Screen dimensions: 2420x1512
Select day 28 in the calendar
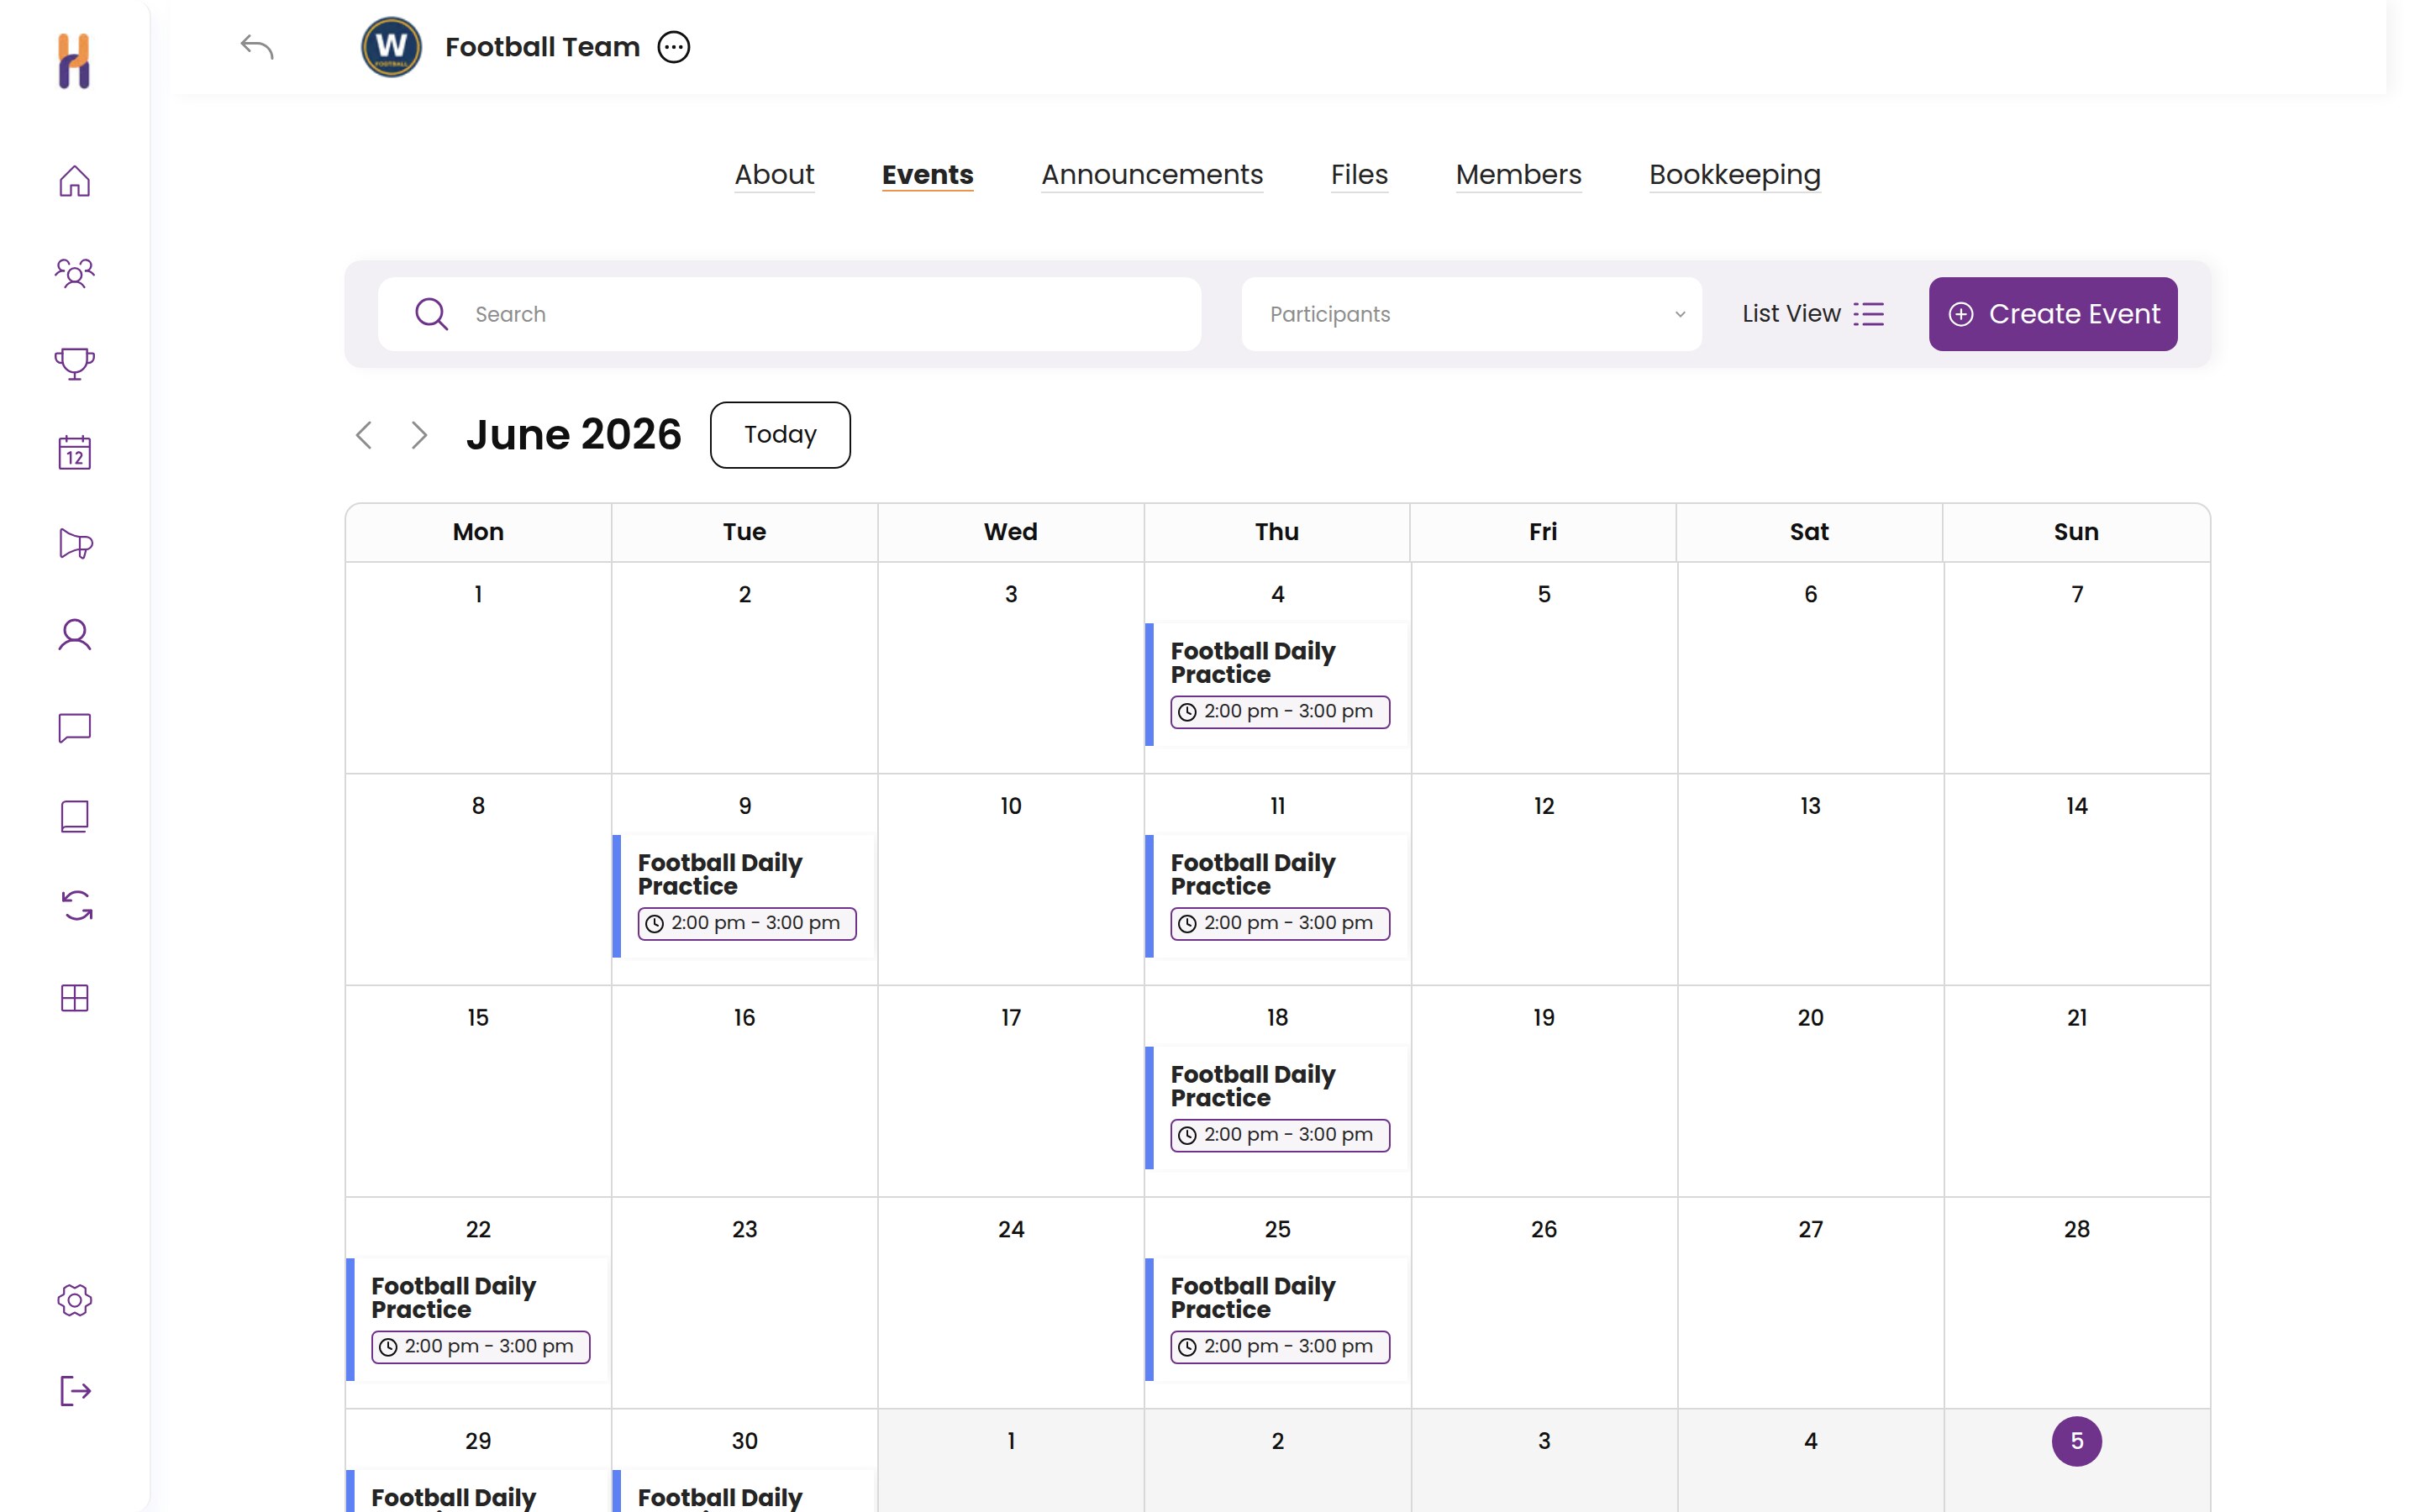coord(2076,1230)
